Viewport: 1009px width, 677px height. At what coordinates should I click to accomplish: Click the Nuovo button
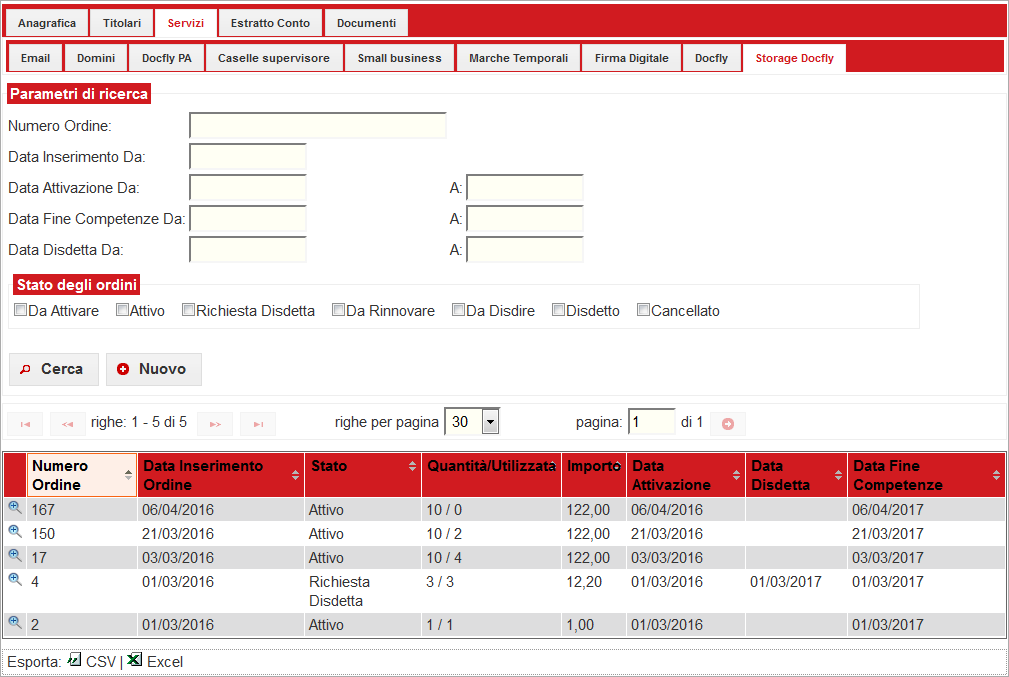pyautogui.click(x=154, y=369)
